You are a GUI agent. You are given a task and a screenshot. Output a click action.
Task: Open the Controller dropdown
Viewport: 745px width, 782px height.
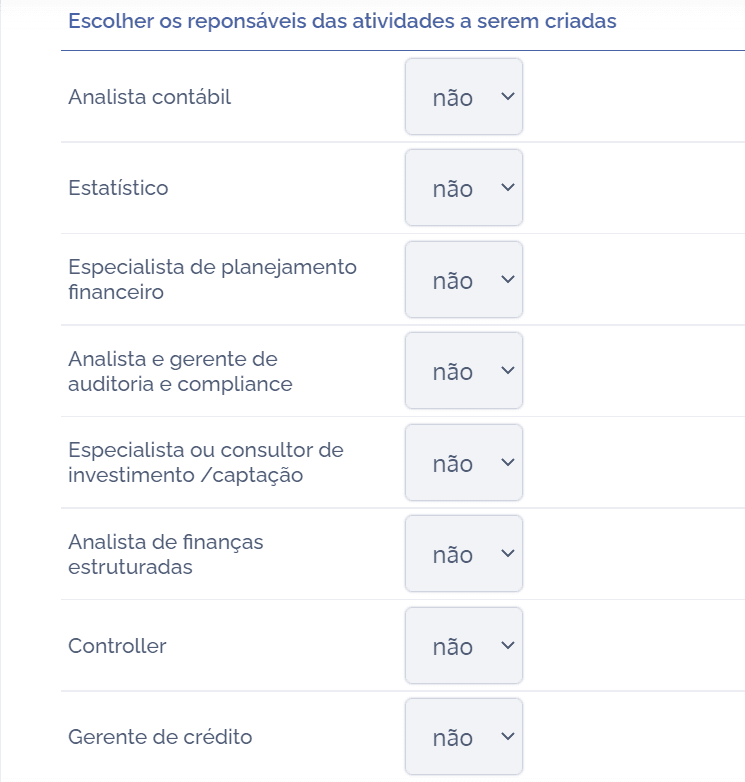click(x=463, y=646)
